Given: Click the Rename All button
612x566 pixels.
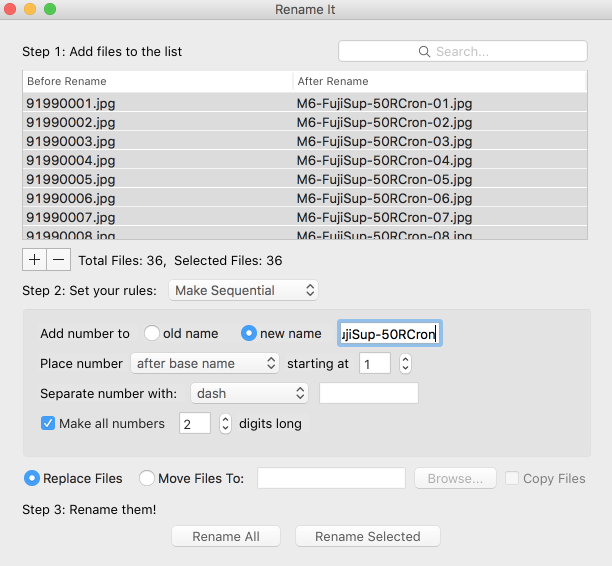Looking at the screenshot, I should coord(226,536).
